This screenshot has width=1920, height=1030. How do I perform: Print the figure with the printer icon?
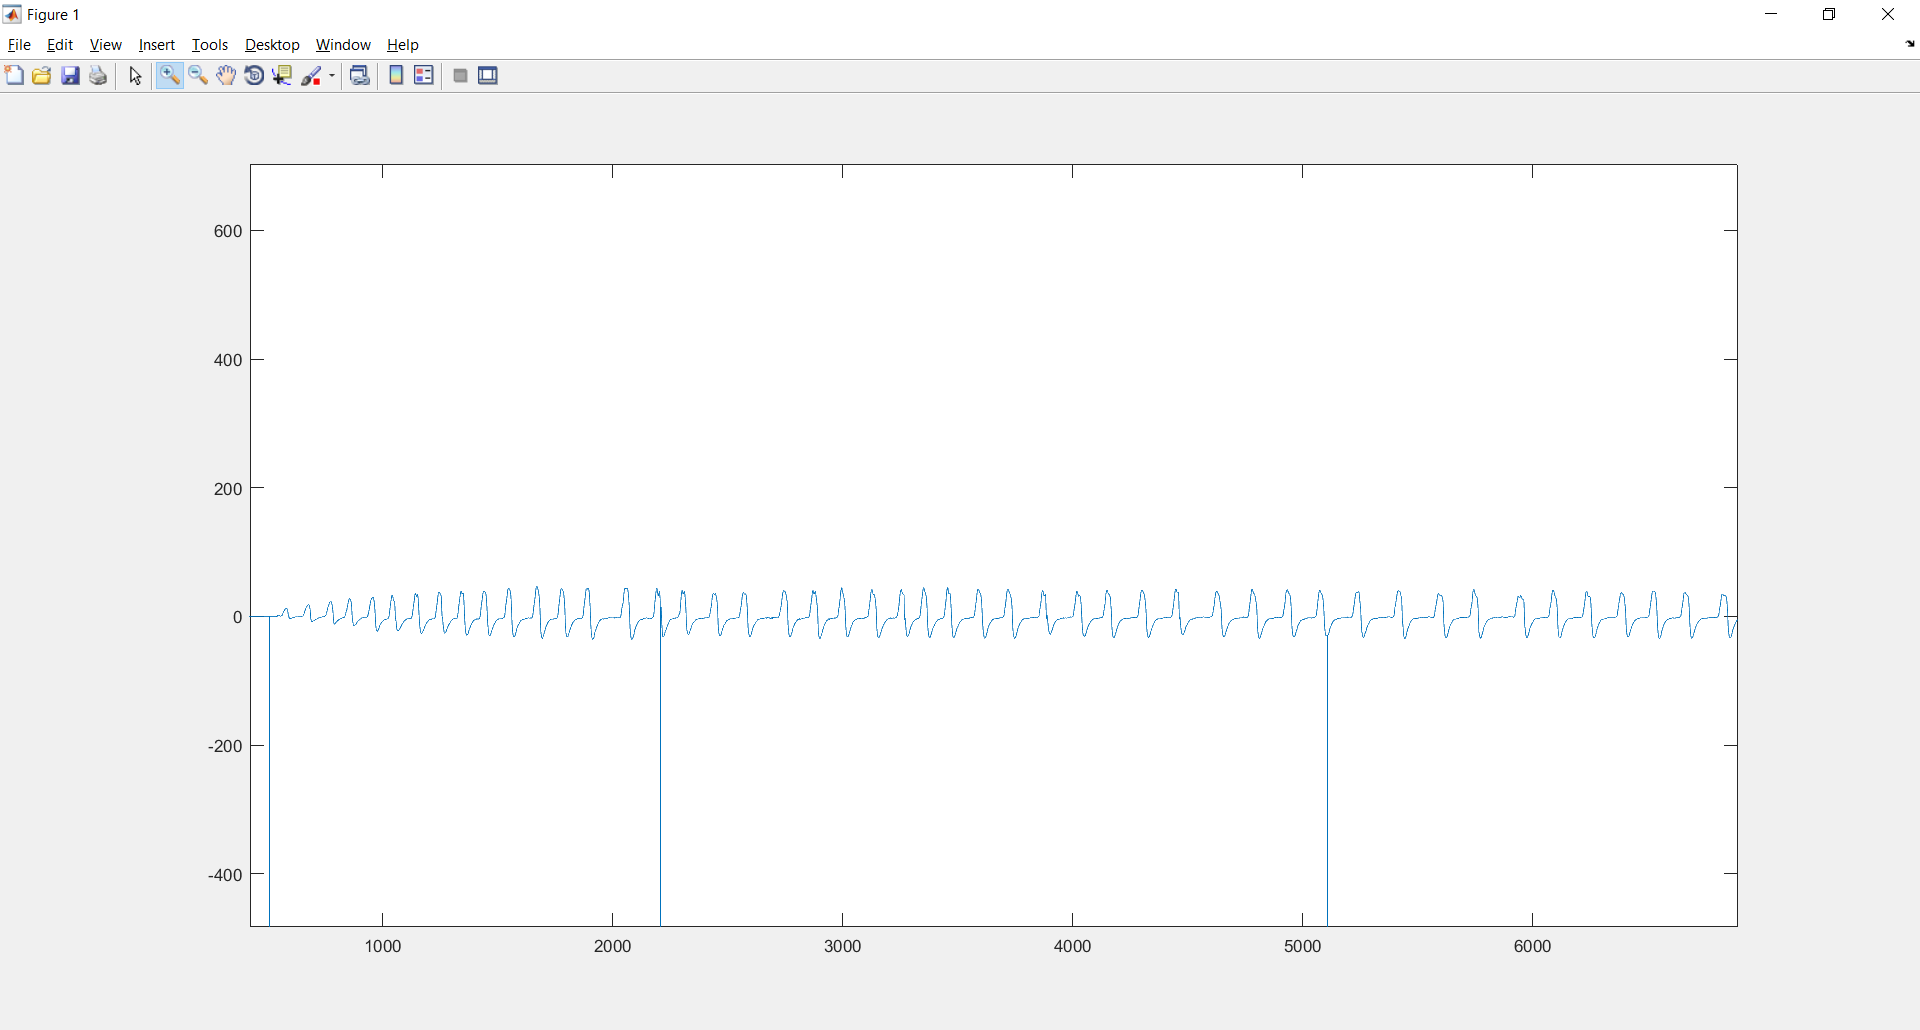click(98, 76)
